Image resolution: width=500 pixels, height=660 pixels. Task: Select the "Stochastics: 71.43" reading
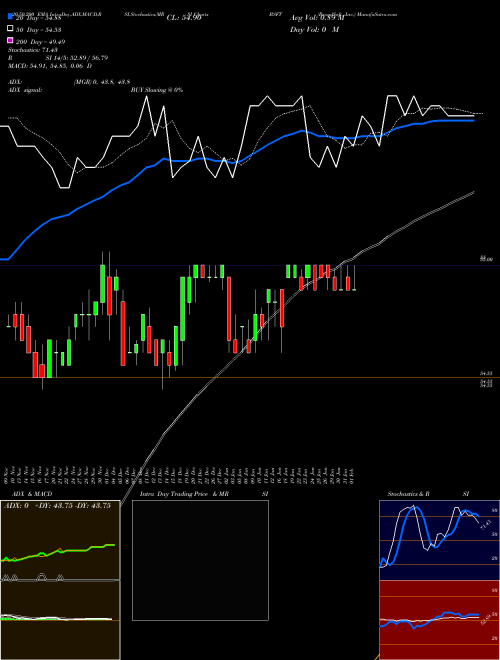32,50
